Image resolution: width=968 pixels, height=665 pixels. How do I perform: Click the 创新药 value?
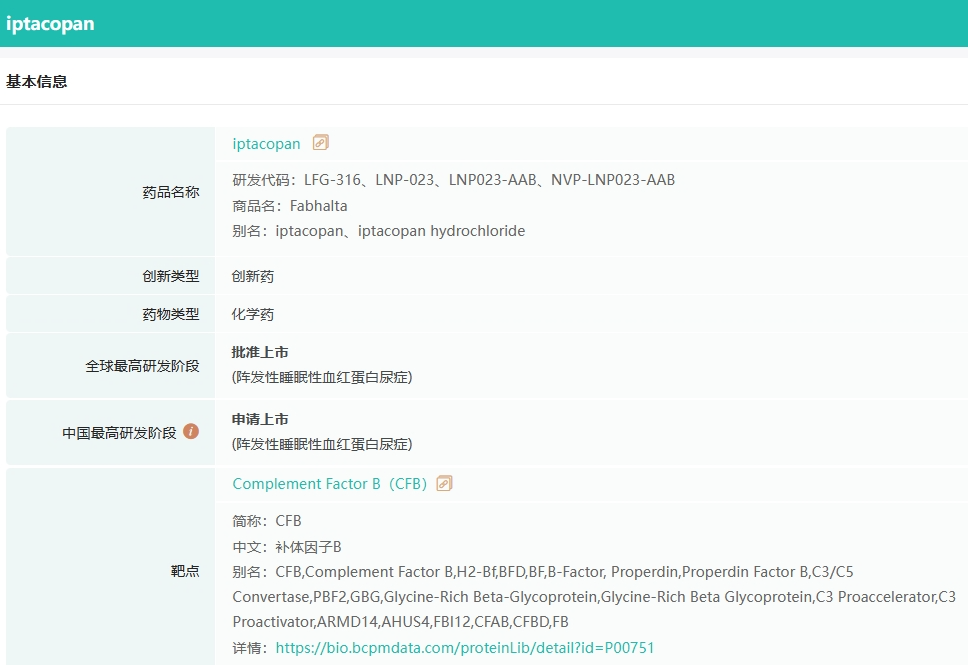252,276
